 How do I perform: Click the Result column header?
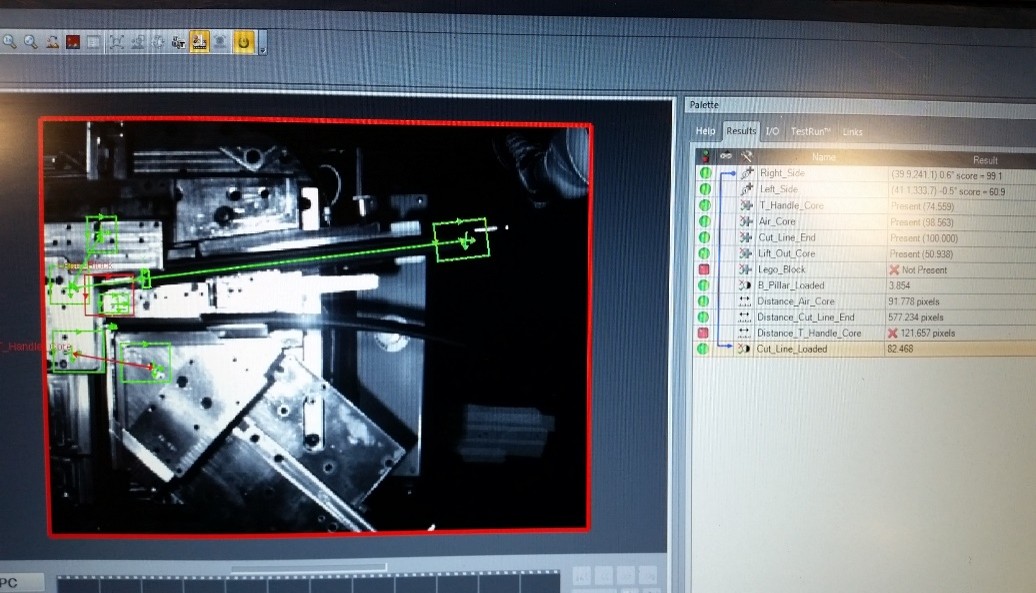pos(985,159)
